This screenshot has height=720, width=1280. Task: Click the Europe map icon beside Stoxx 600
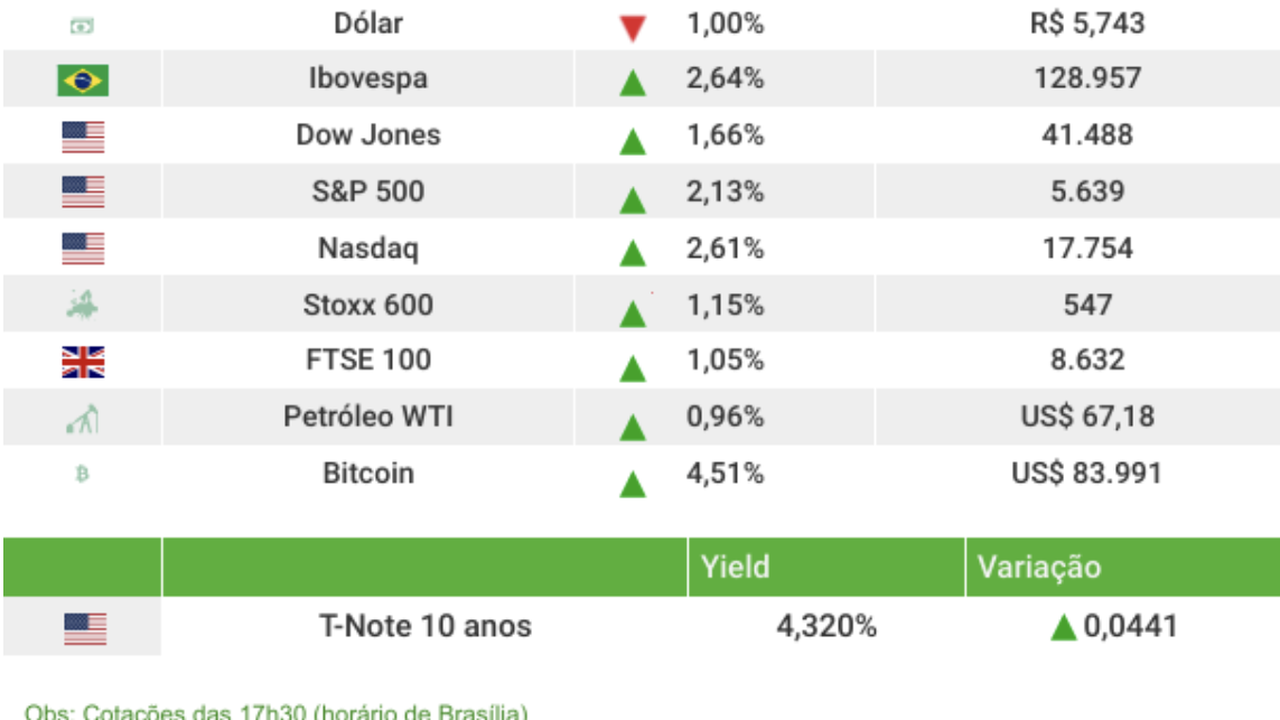click(x=83, y=305)
